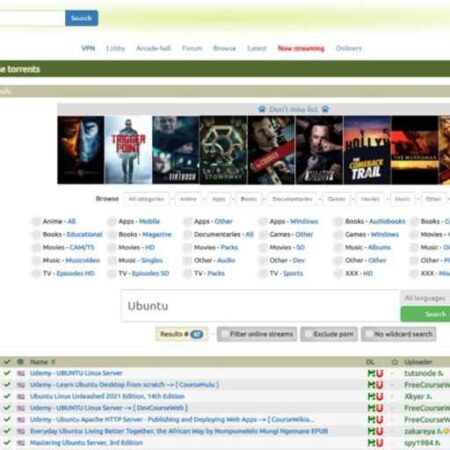
Task: Expand the Music browse category
Action: (x=402, y=199)
